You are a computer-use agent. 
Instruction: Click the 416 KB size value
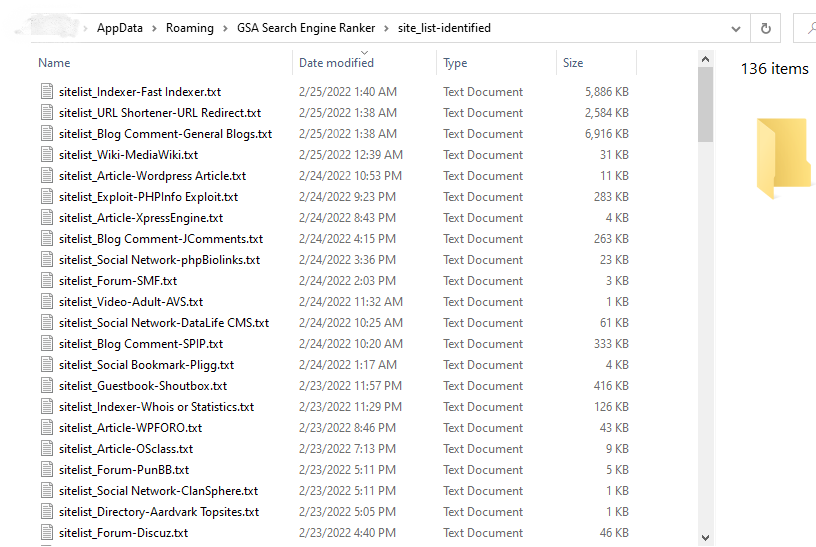tap(611, 386)
